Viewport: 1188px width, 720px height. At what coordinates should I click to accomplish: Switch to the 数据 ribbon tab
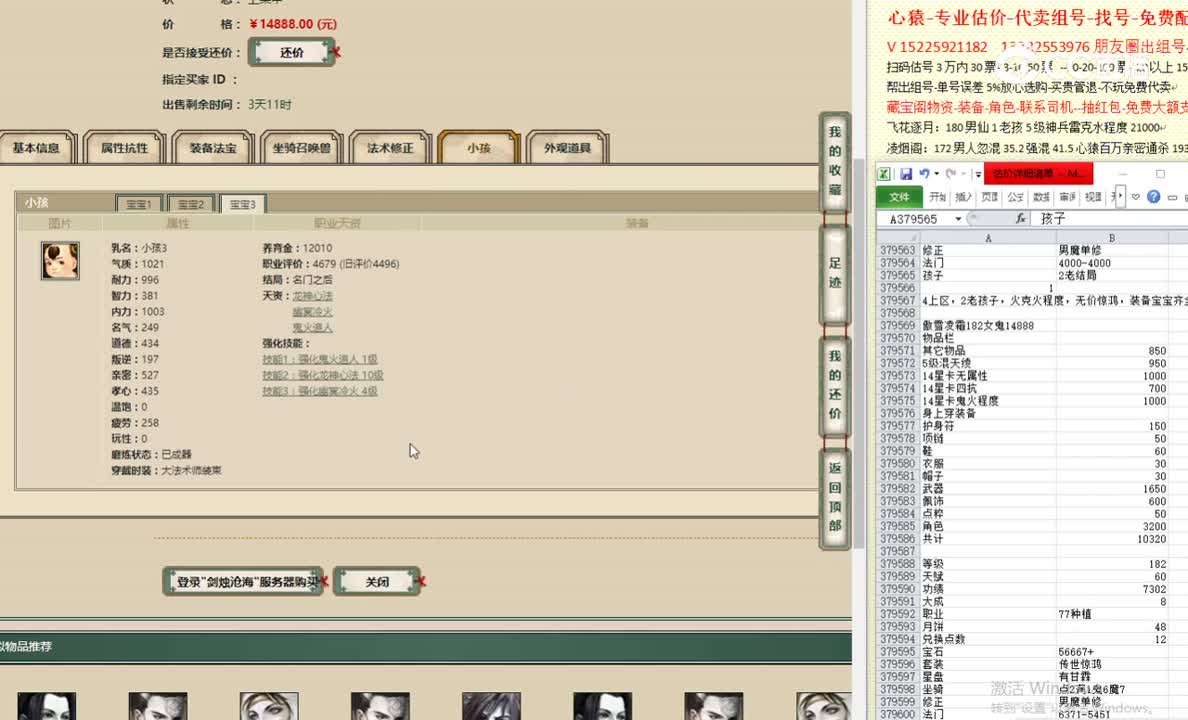point(1041,197)
